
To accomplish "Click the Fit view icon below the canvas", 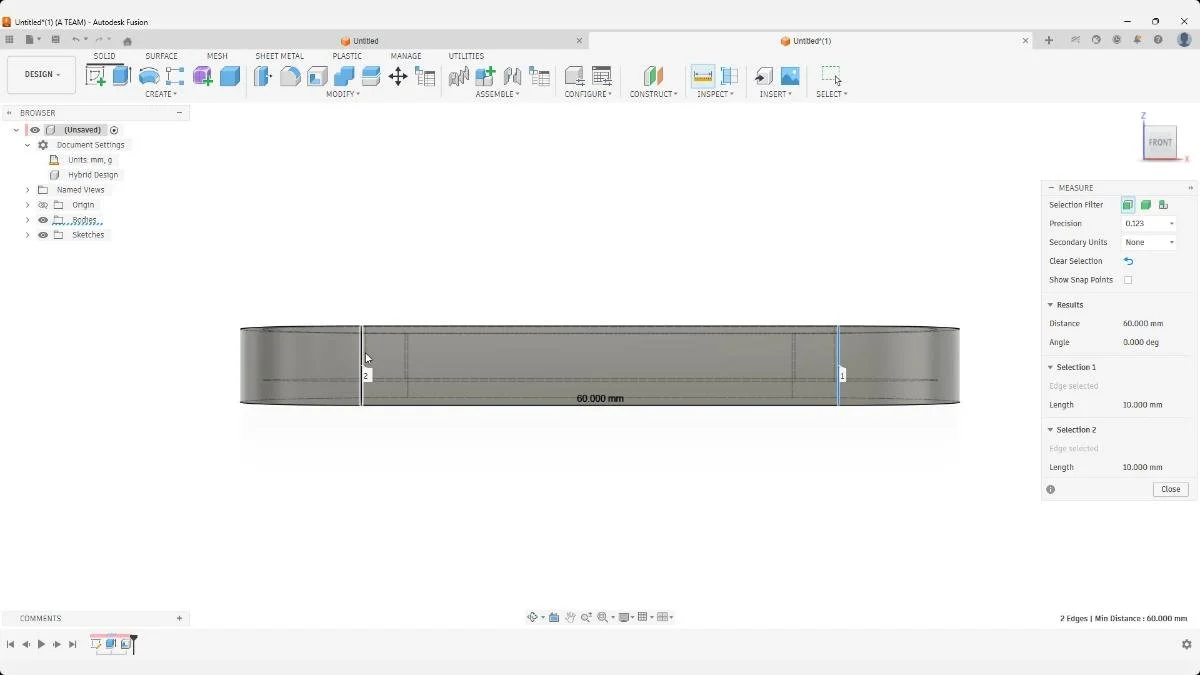I will [x=603, y=617].
